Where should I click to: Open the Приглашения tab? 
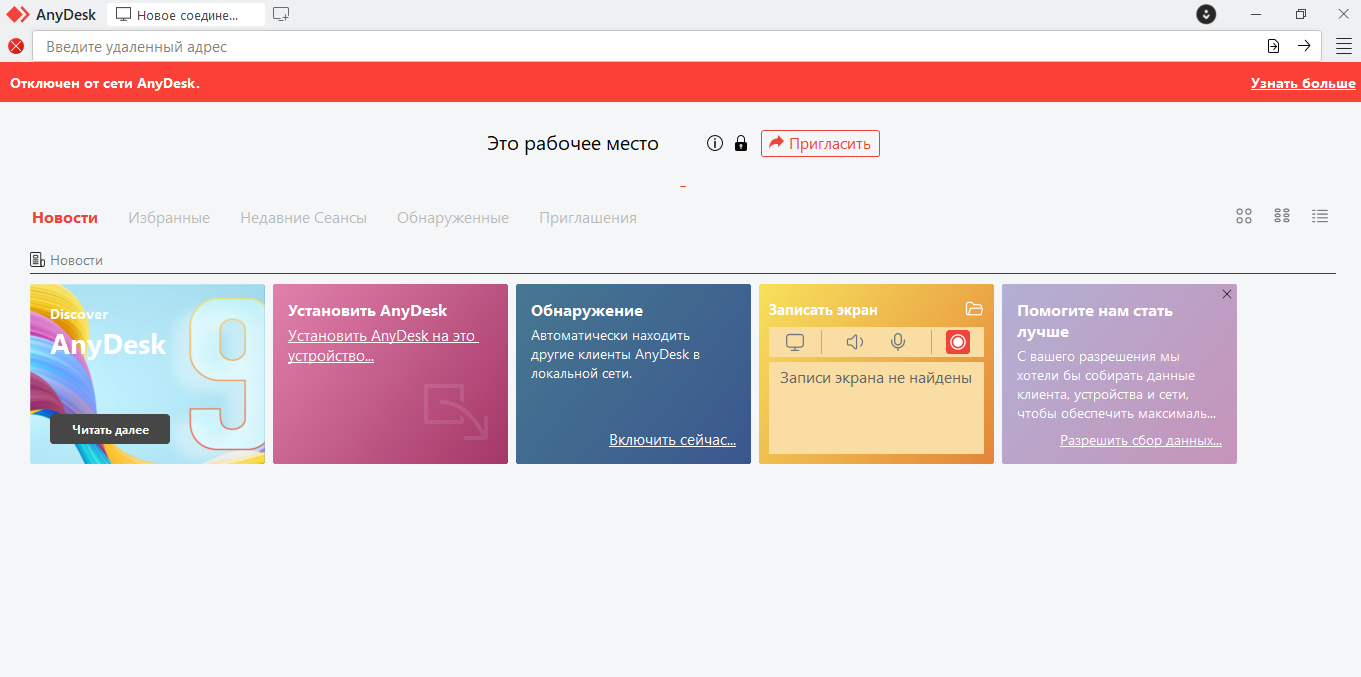(x=588, y=217)
